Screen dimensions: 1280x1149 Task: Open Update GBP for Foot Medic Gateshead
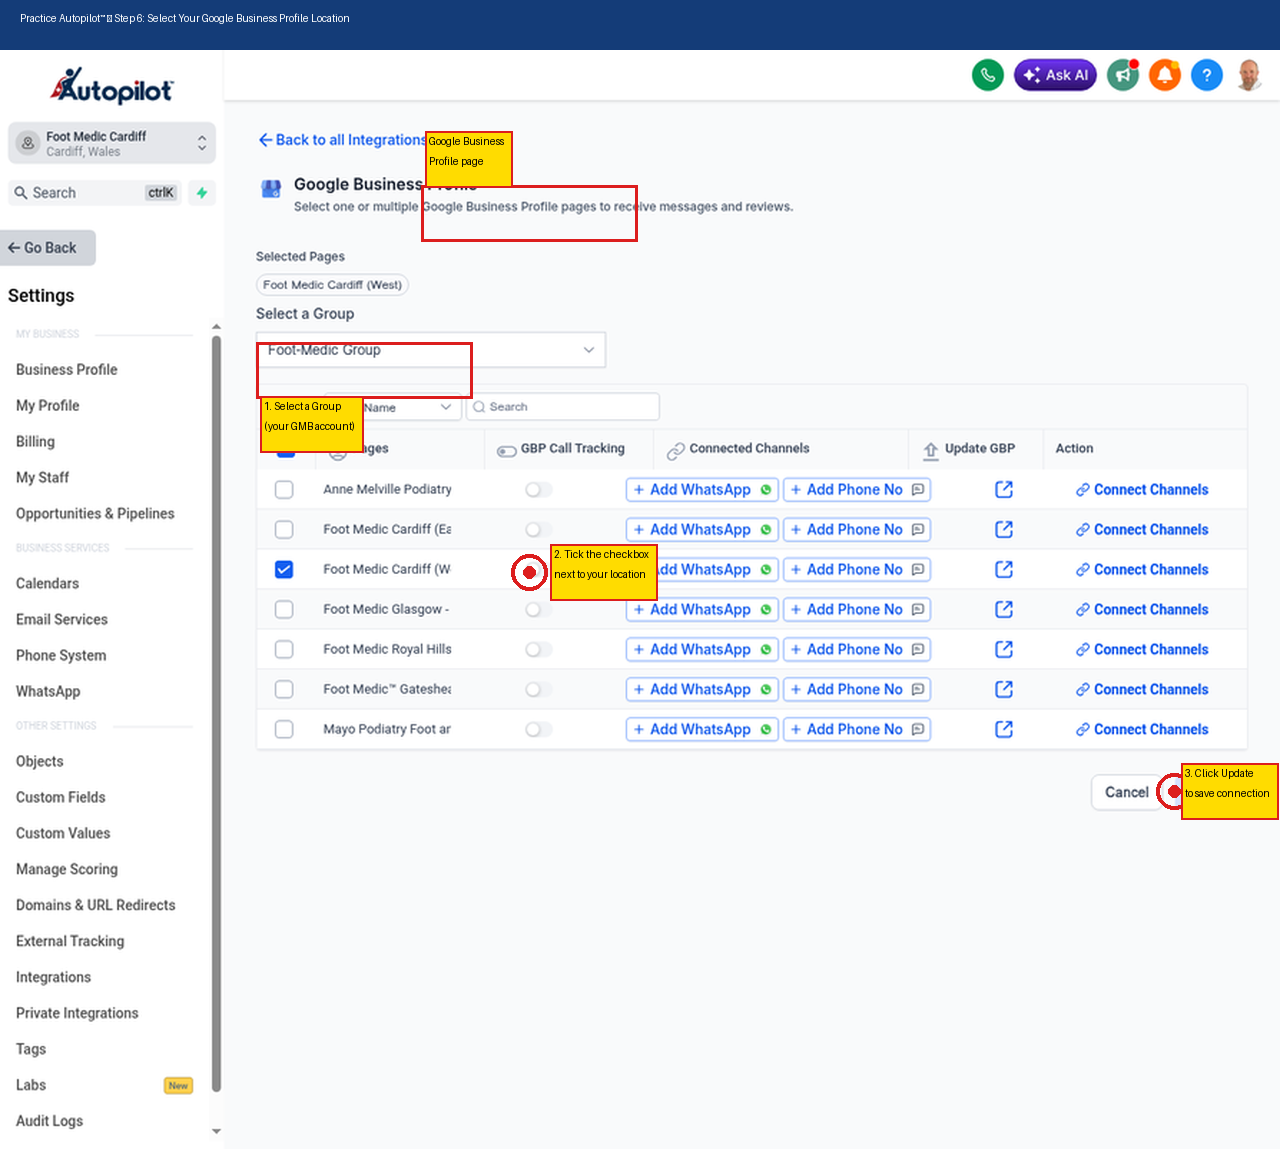1004,689
